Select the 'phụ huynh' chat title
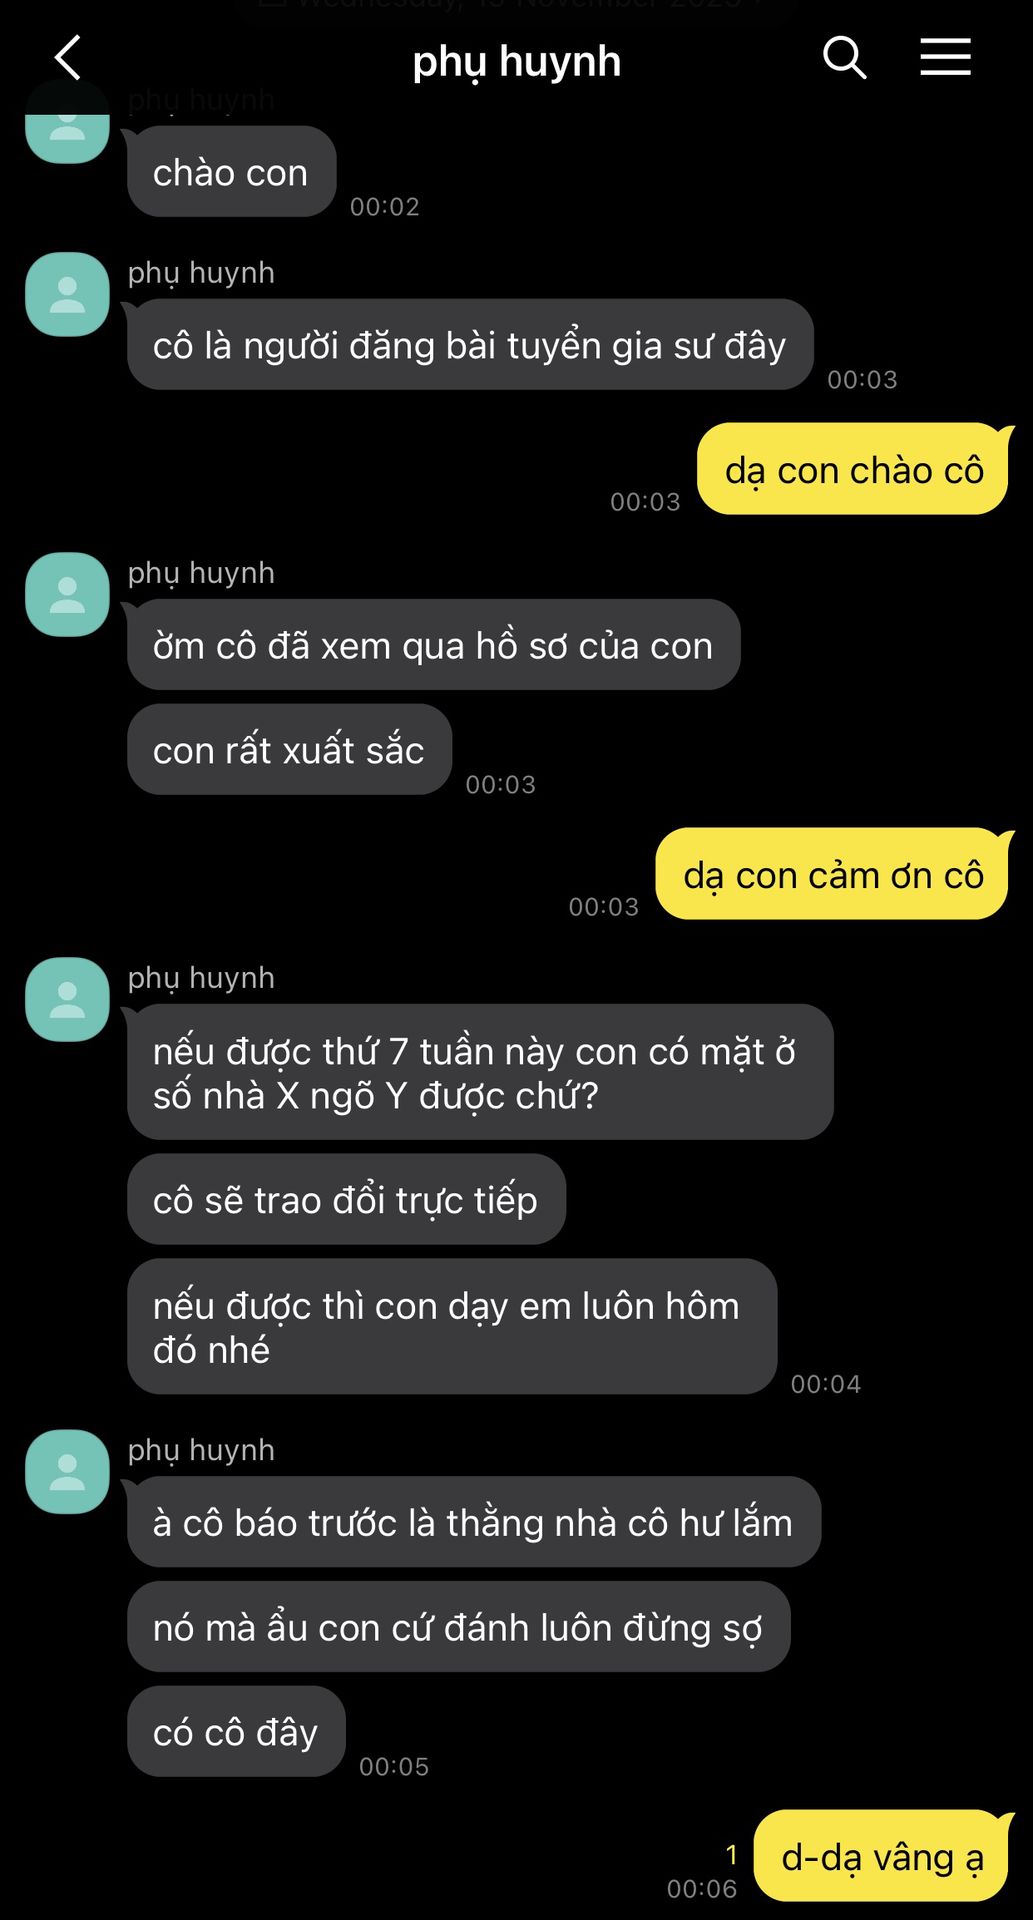The image size is (1033, 1920). tap(517, 62)
